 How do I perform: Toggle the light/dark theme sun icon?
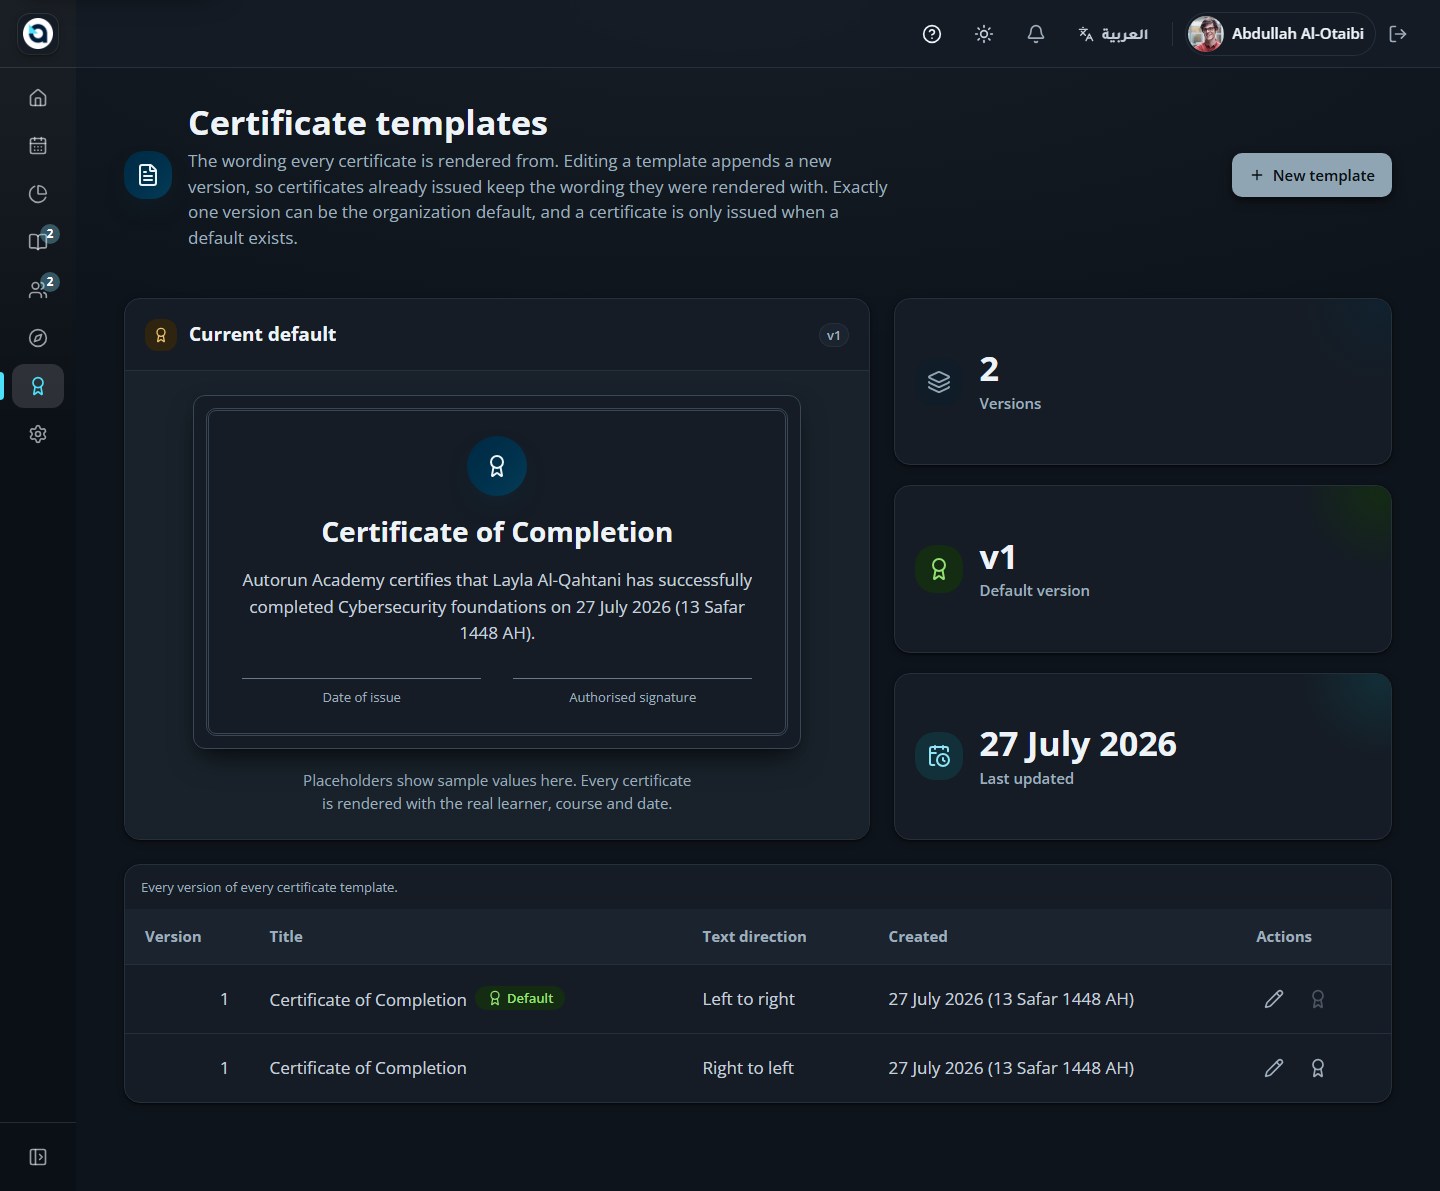984,34
